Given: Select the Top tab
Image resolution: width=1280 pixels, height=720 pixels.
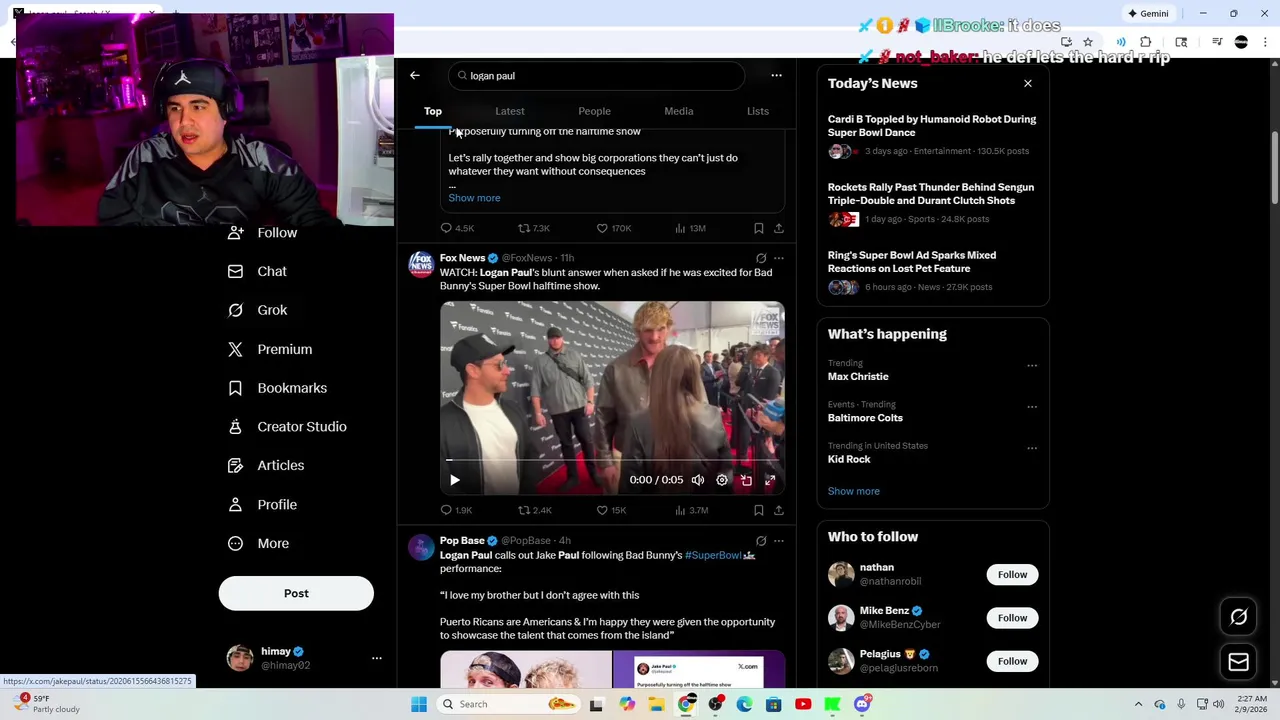Looking at the screenshot, I should click(433, 111).
